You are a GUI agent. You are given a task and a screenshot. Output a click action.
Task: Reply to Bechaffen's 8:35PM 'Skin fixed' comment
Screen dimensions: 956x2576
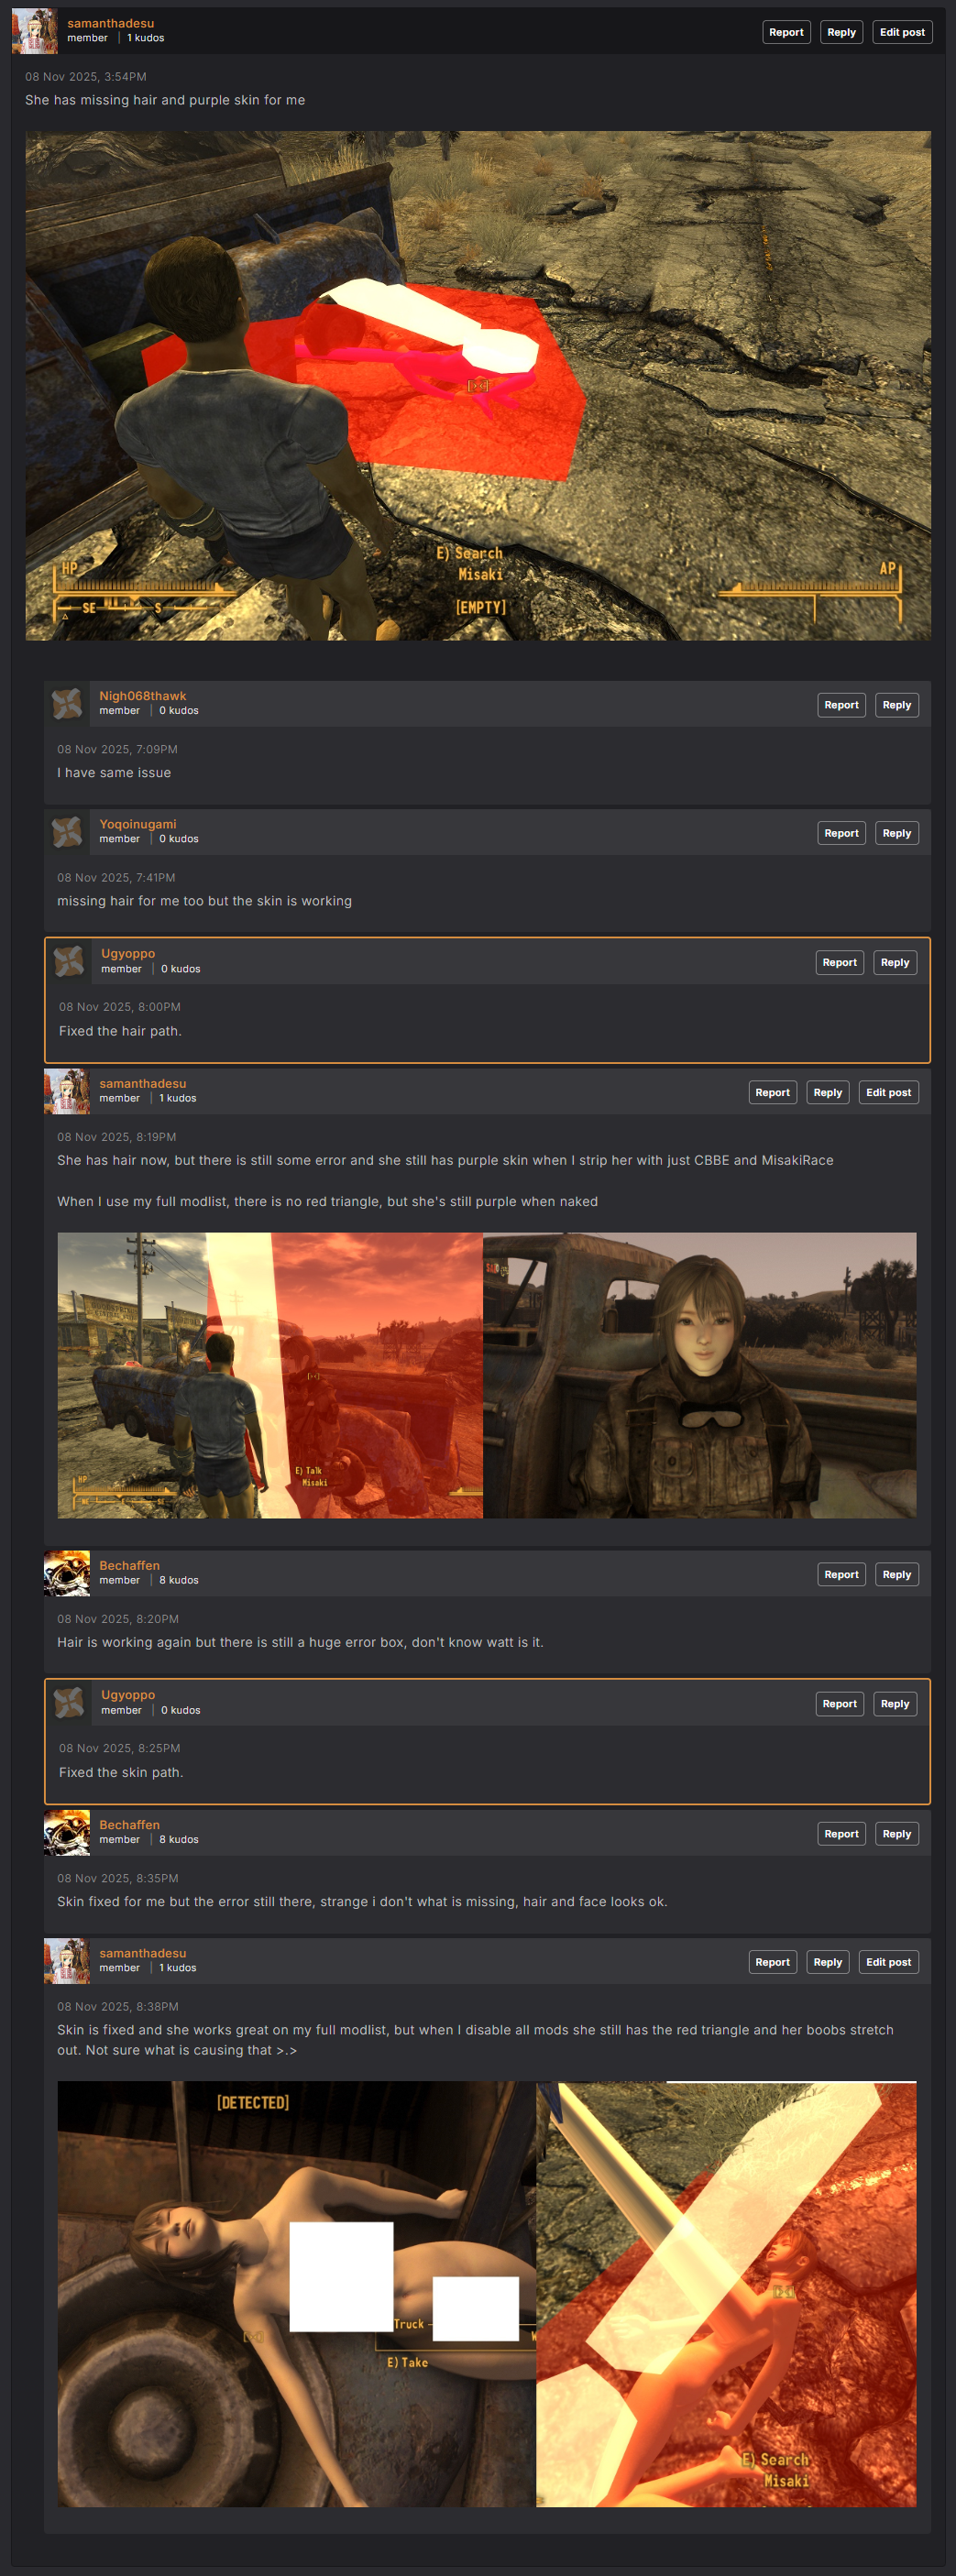(x=896, y=1834)
